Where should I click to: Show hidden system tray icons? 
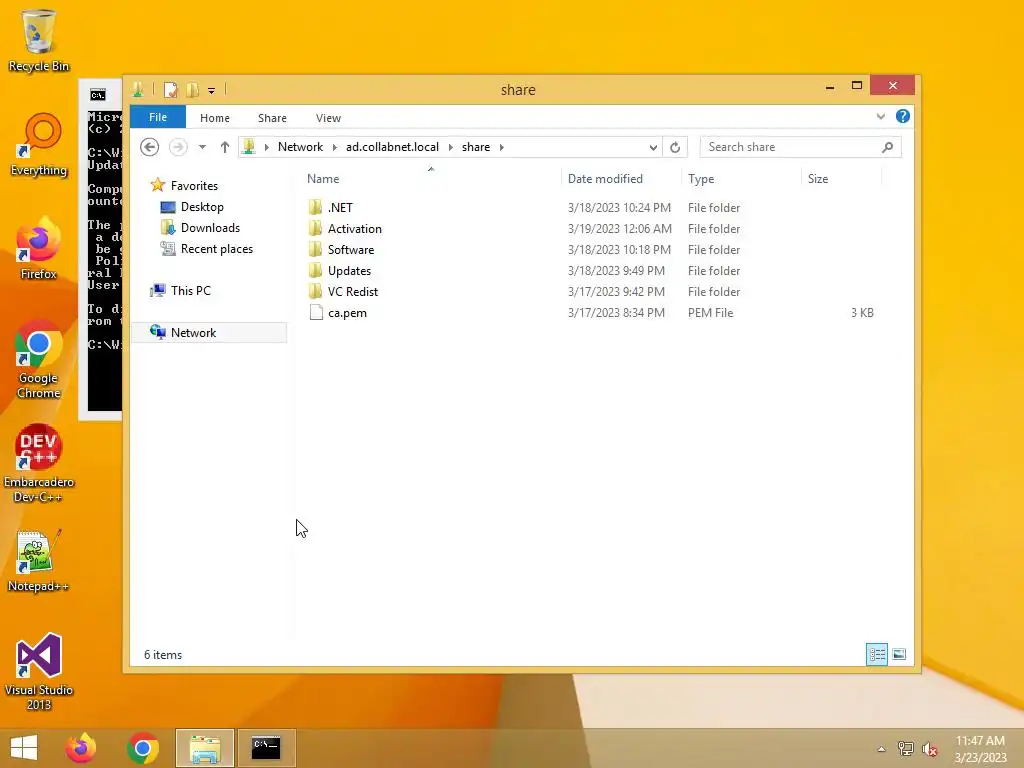[x=882, y=749]
